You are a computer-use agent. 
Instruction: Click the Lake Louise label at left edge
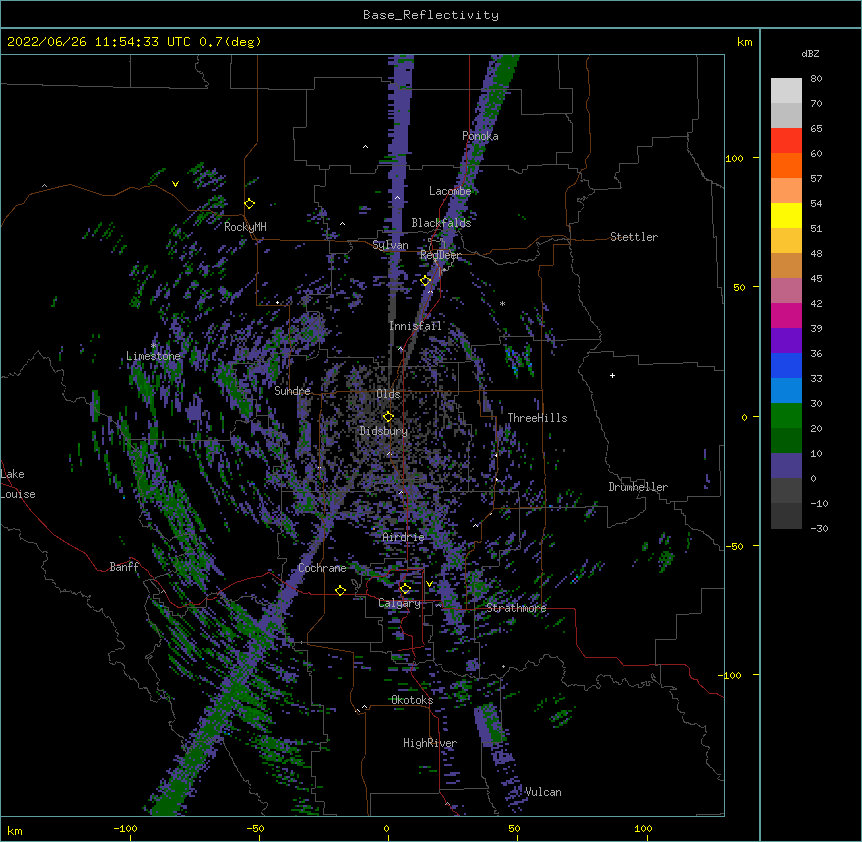[x=18, y=484]
